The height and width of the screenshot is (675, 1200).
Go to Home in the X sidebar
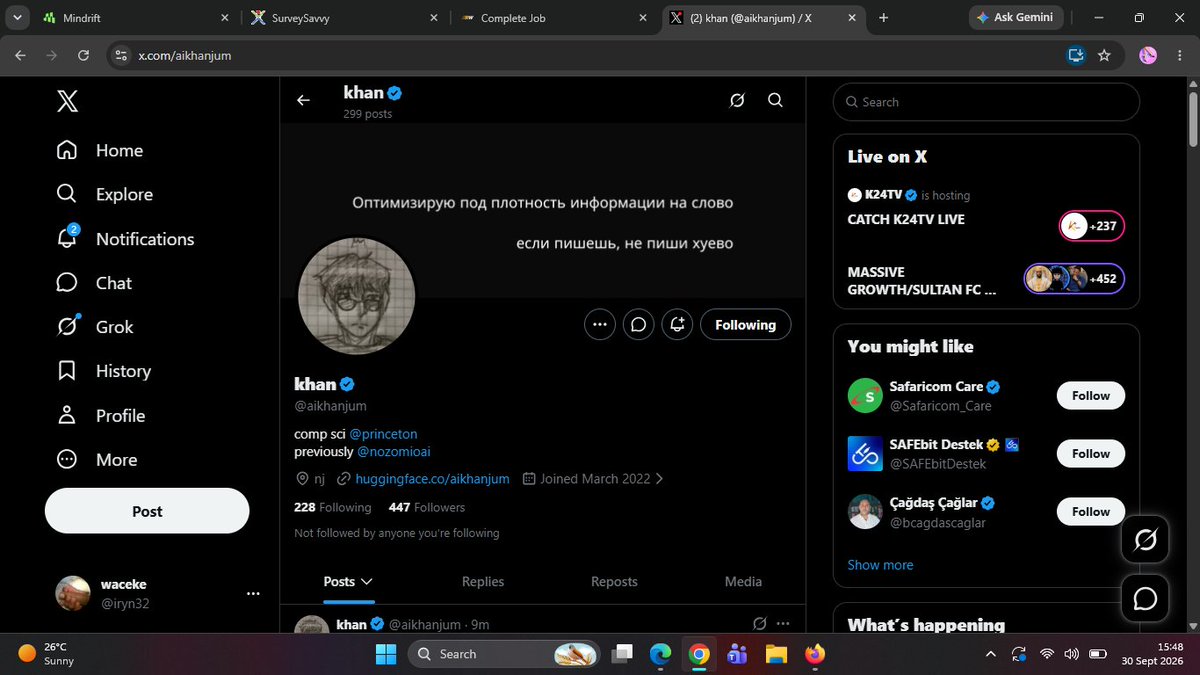coord(100,151)
